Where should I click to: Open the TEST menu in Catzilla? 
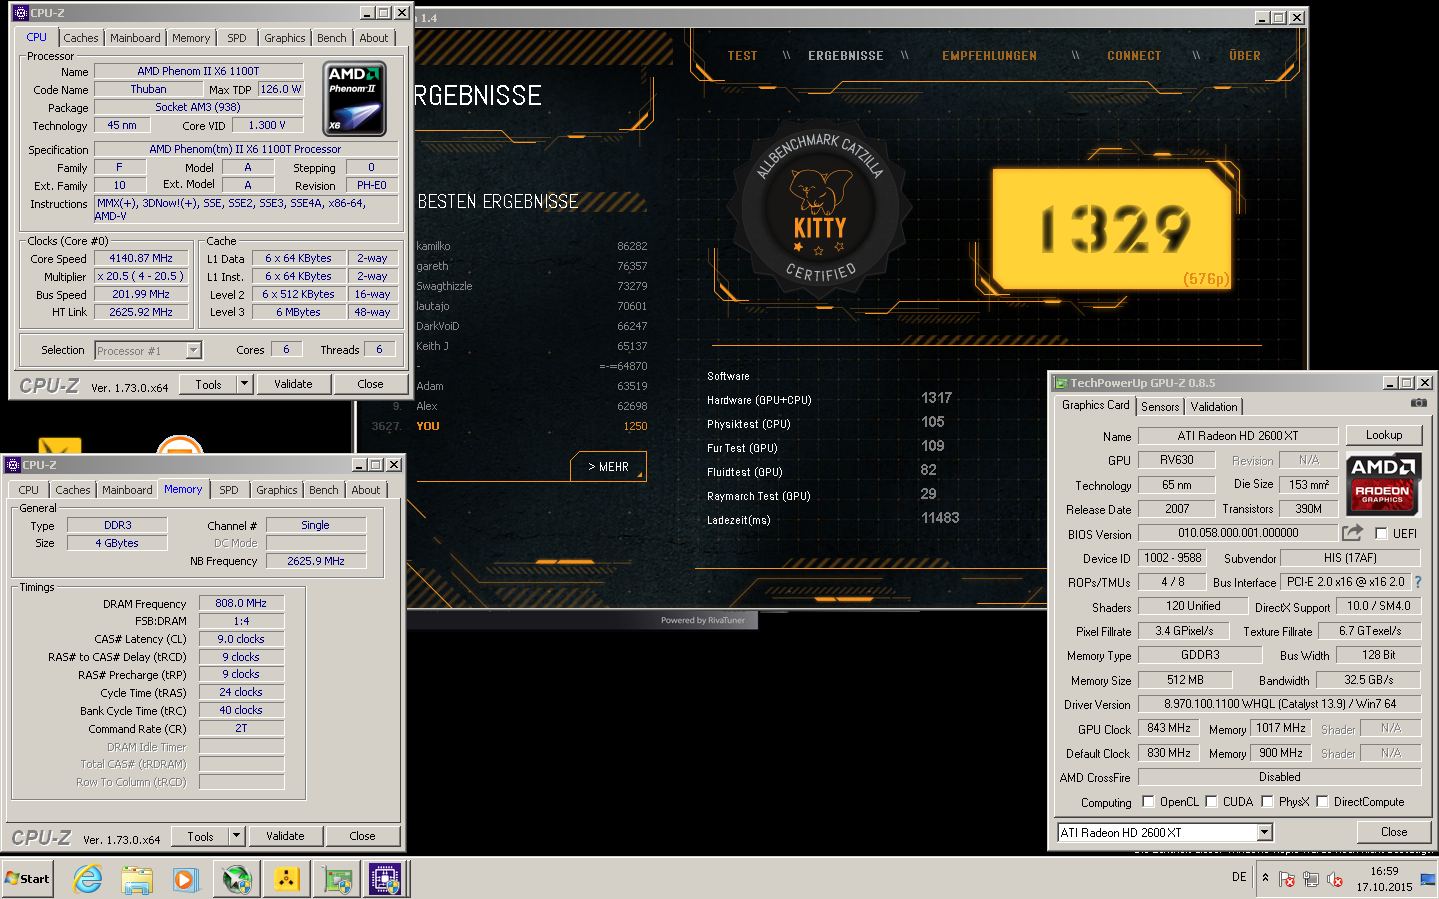(742, 56)
